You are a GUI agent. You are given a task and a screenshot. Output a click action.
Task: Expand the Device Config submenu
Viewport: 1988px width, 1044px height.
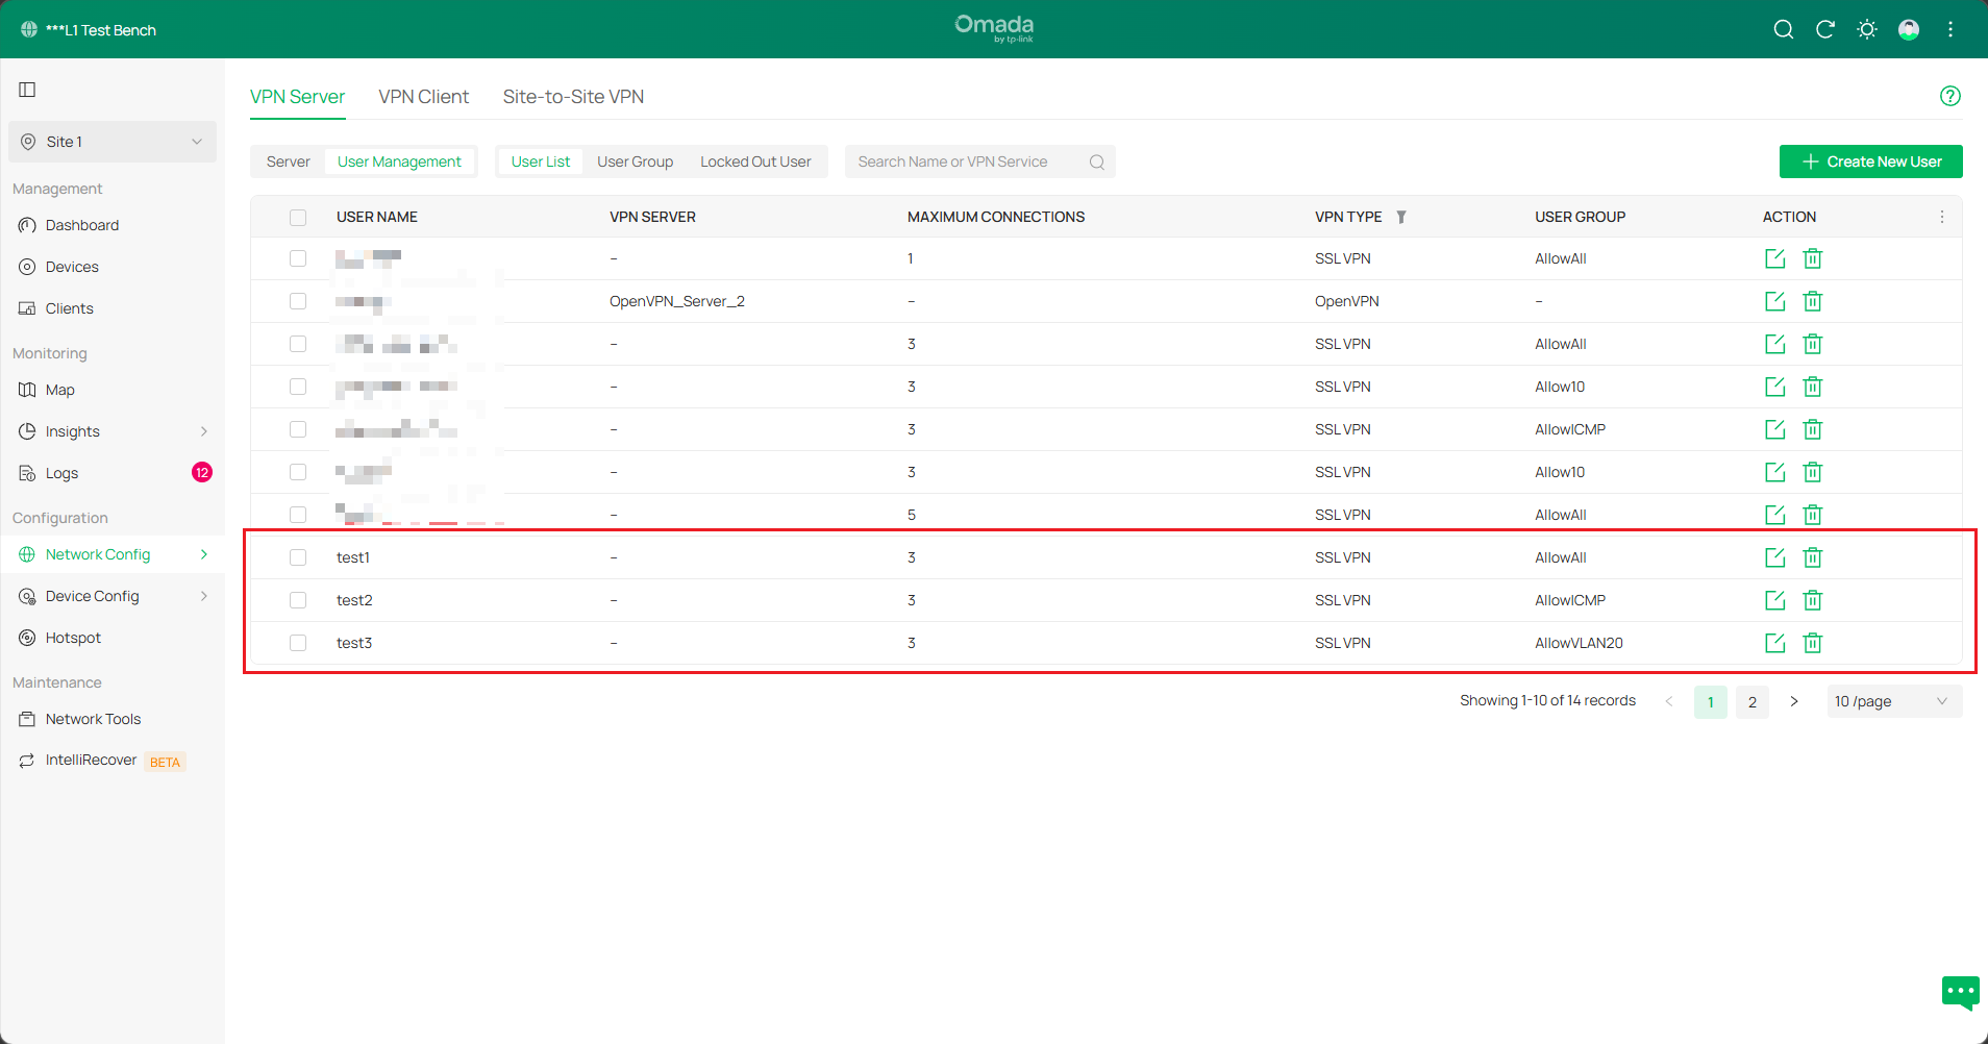[x=204, y=597]
